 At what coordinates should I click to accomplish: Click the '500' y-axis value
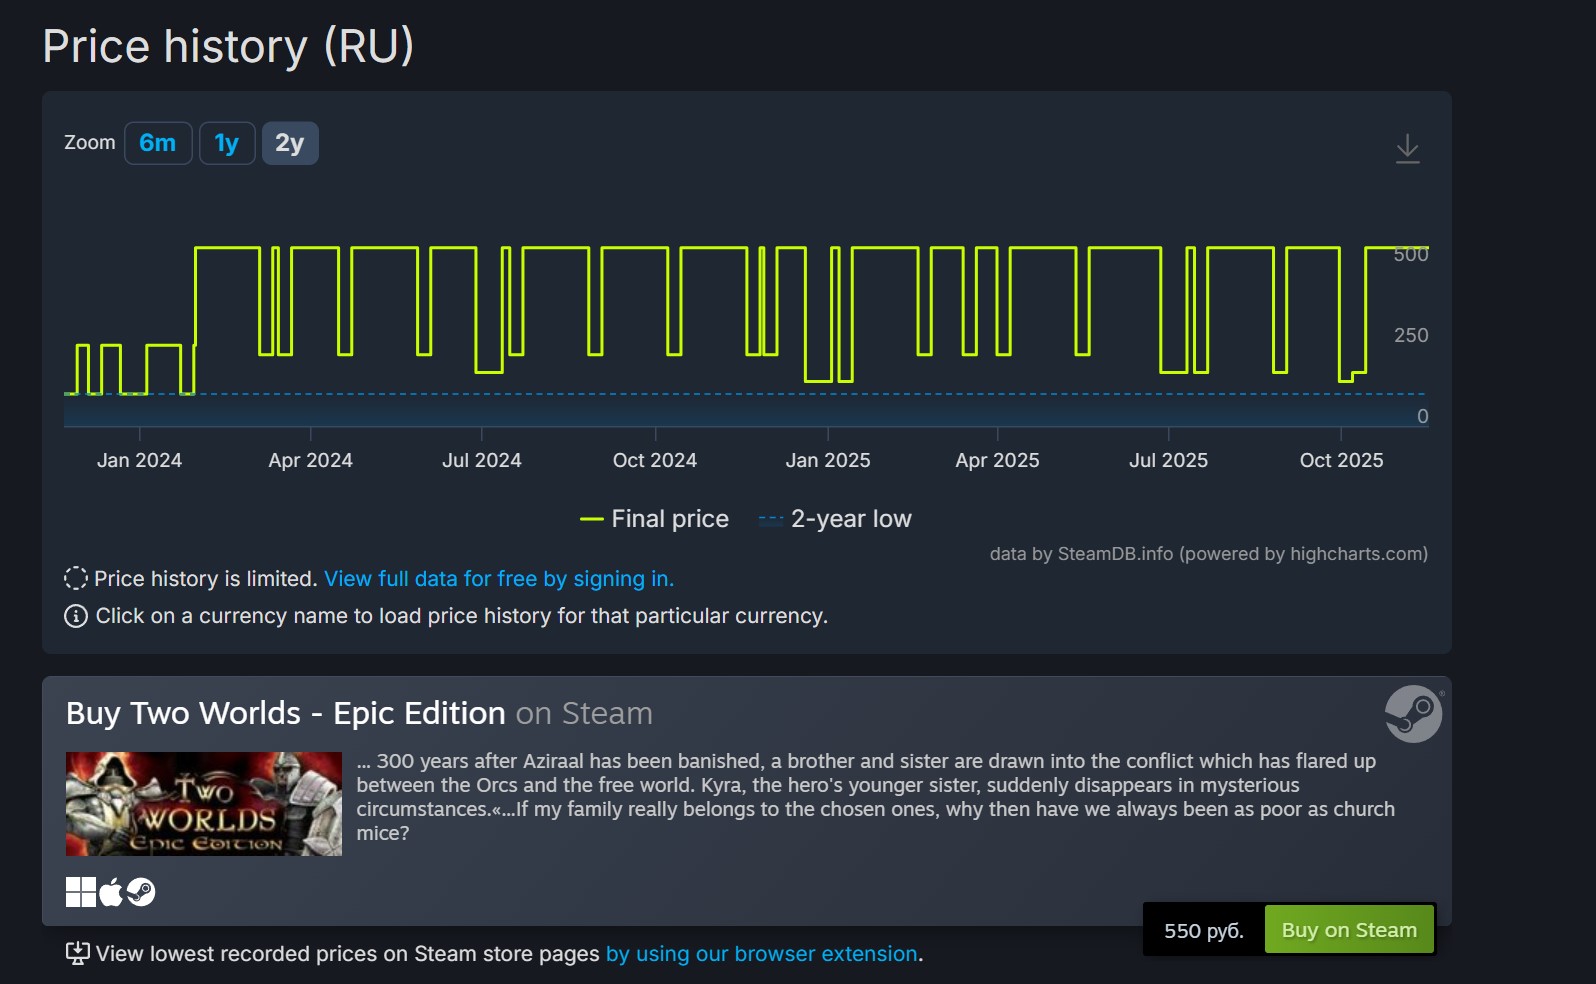click(x=1411, y=255)
